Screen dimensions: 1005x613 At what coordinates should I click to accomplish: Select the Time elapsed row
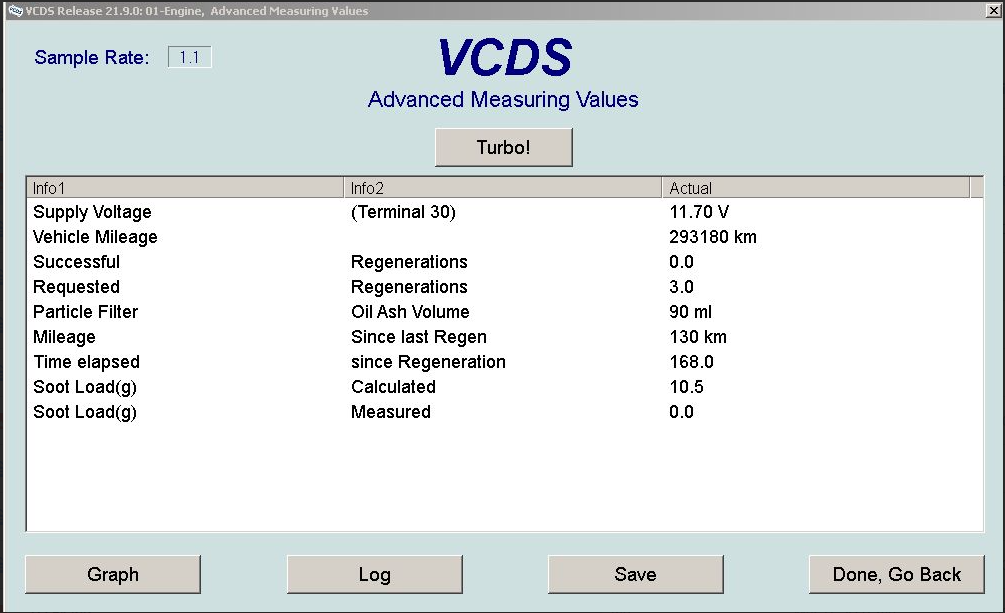(x=504, y=362)
